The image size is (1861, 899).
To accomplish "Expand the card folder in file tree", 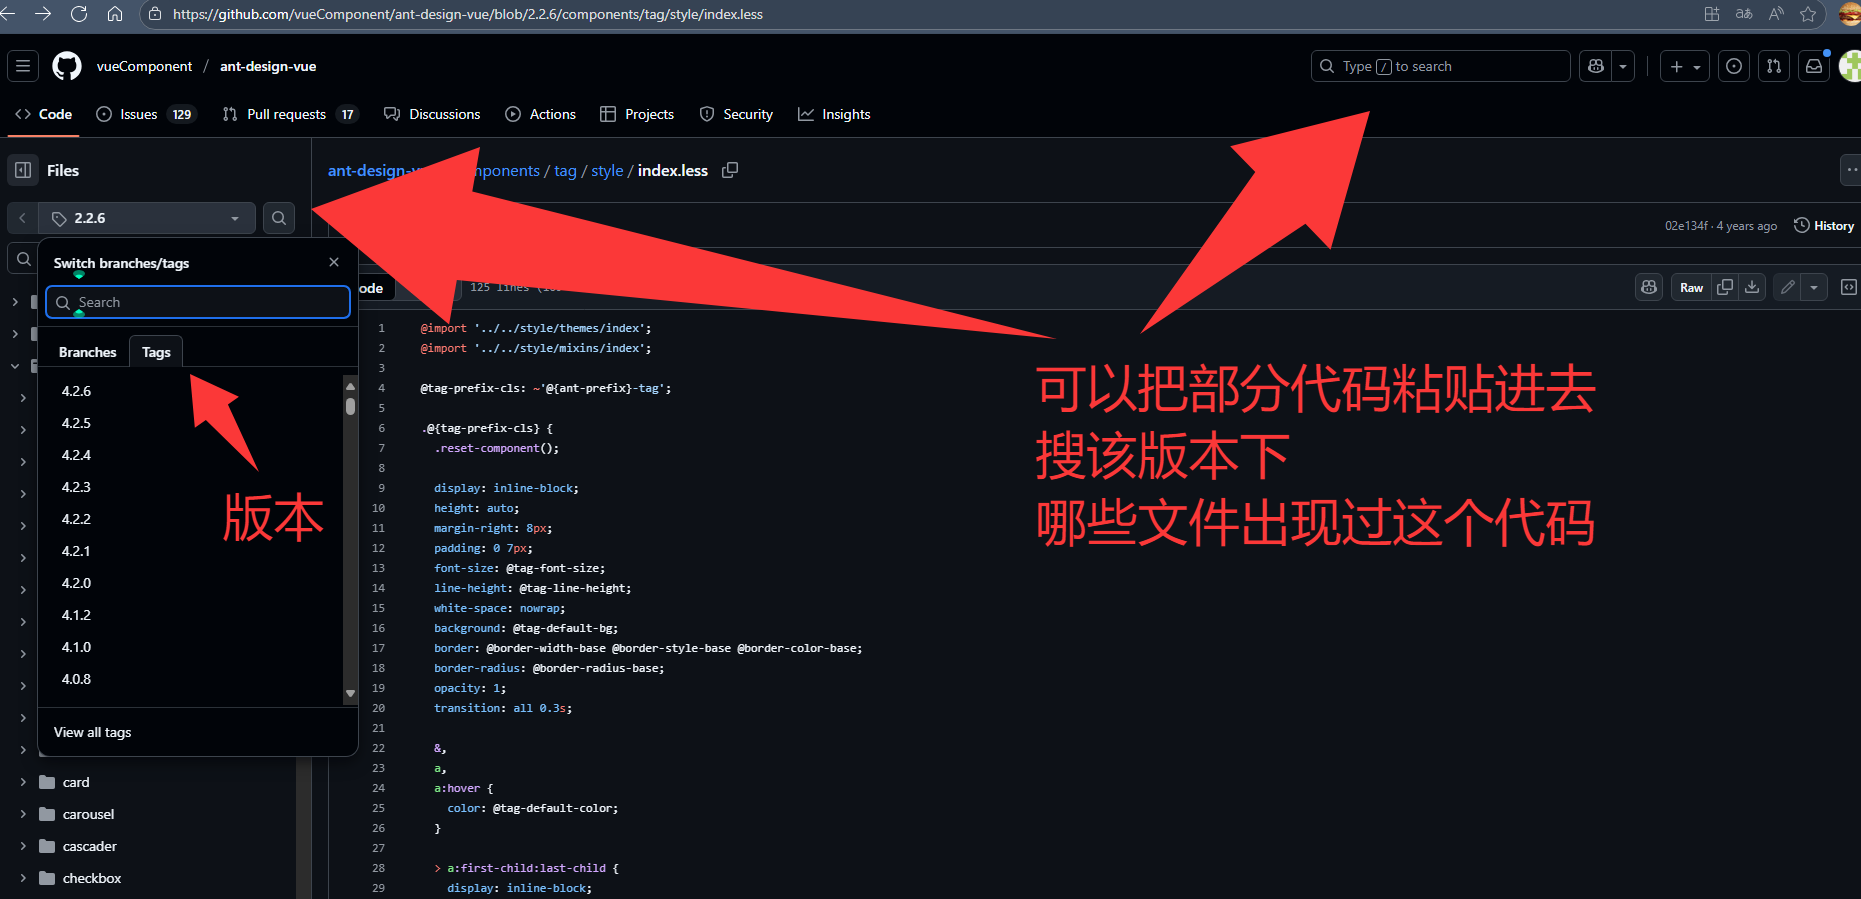I will point(23,782).
